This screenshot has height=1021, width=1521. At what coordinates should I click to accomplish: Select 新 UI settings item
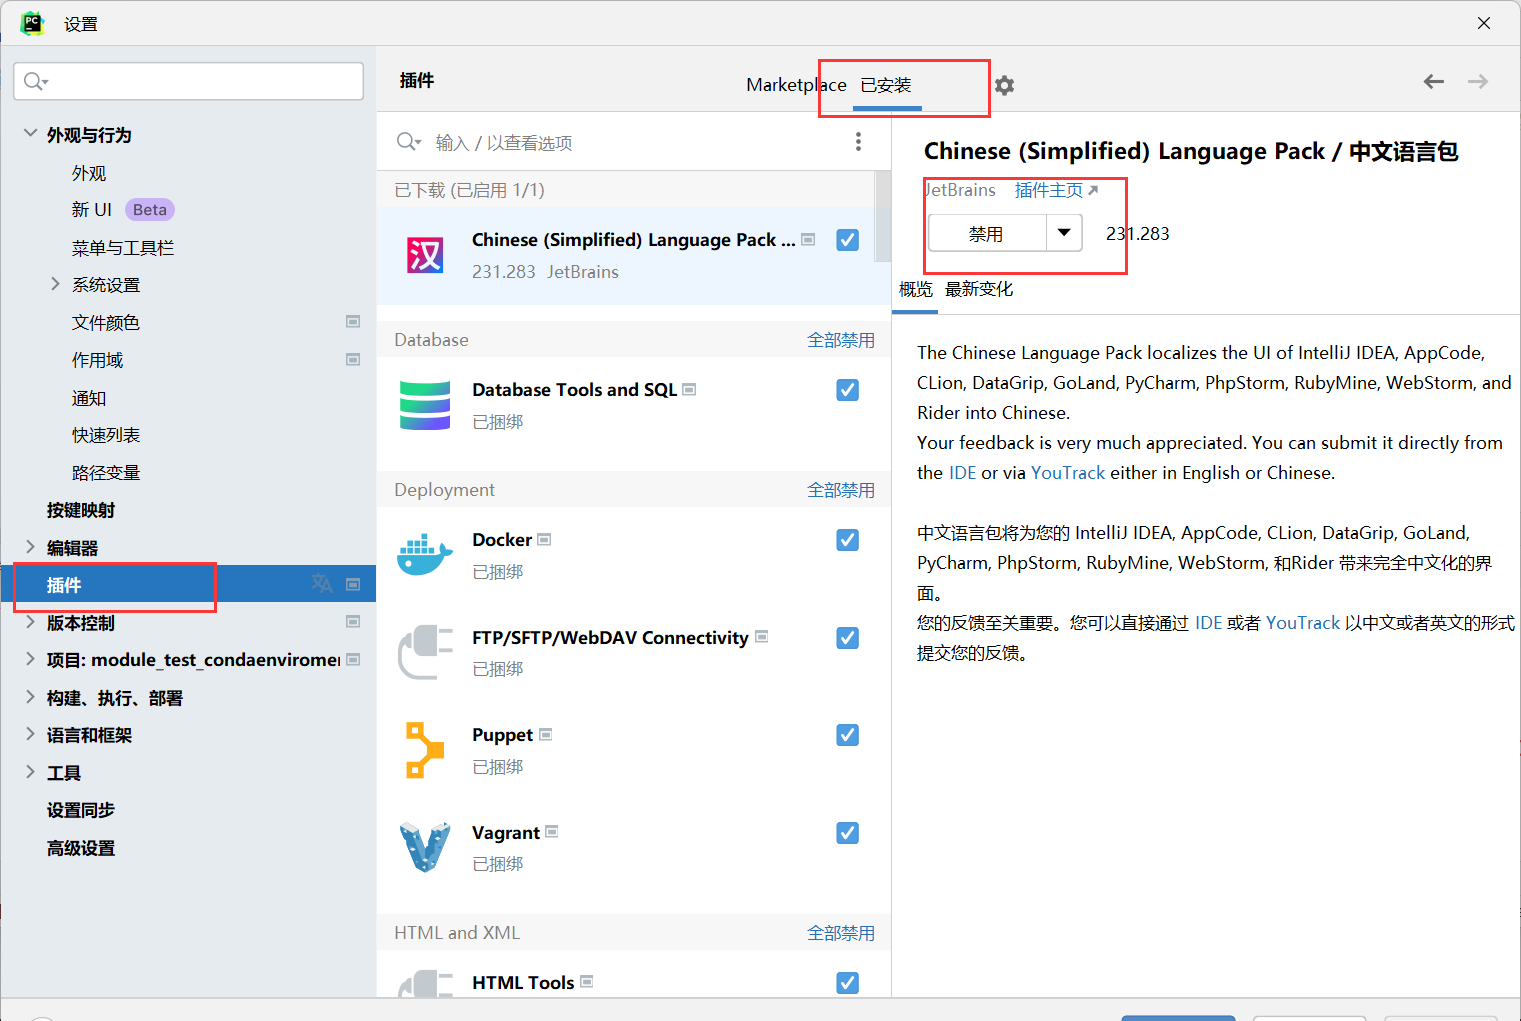[x=92, y=210]
